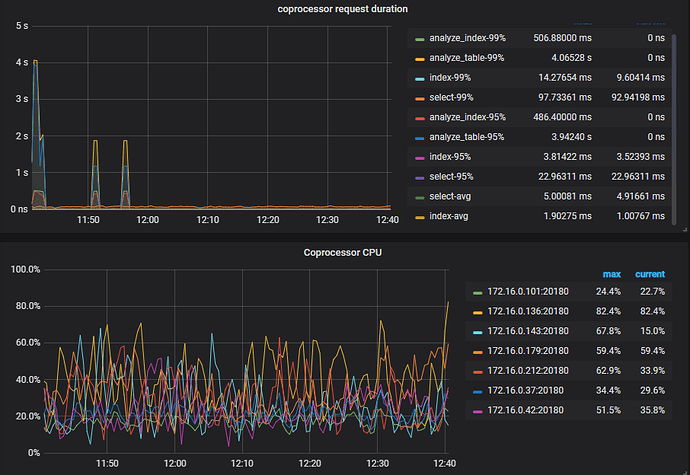
Task: Click the 4.06528 s value
Action: (x=571, y=58)
